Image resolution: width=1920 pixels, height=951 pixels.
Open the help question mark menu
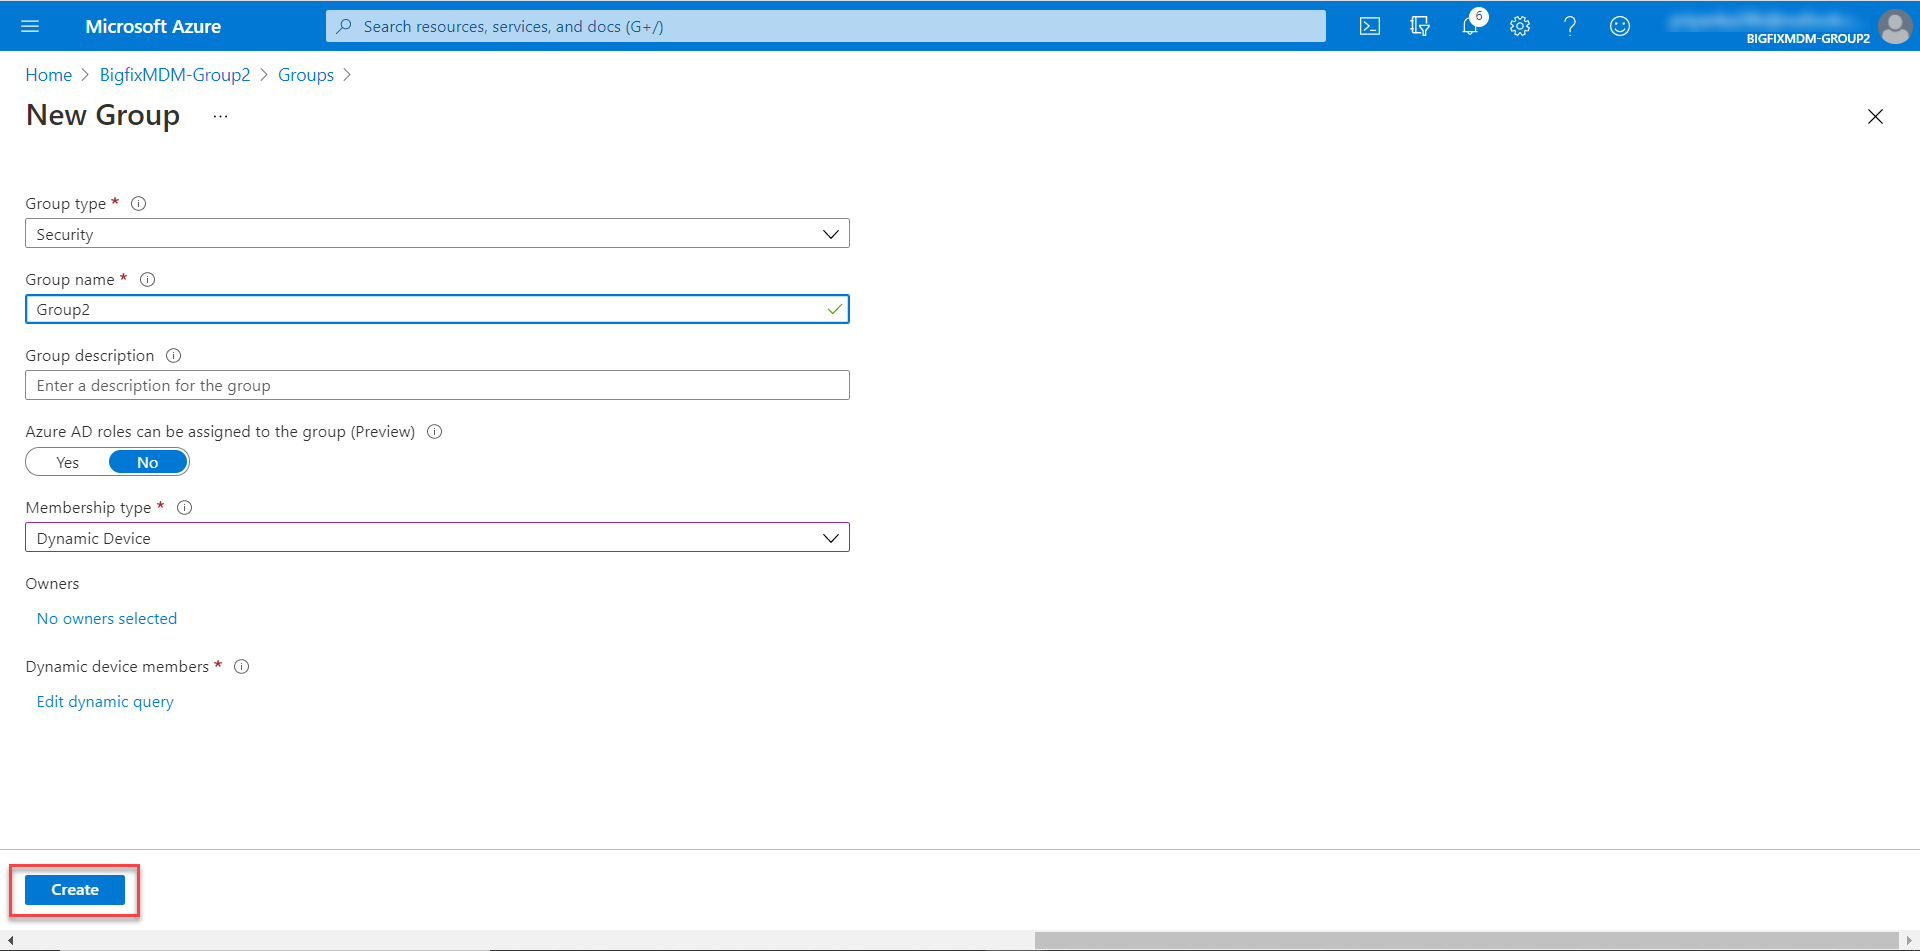coord(1570,26)
